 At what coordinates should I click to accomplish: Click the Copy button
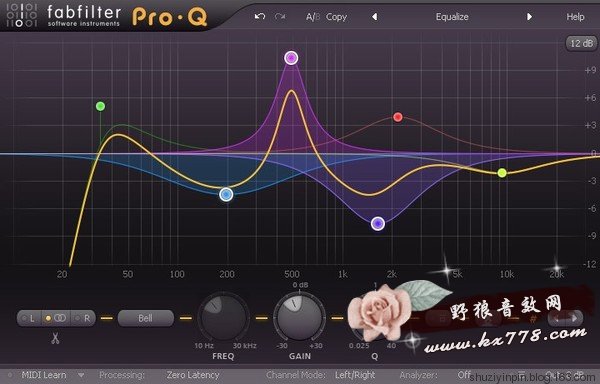point(336,17)
